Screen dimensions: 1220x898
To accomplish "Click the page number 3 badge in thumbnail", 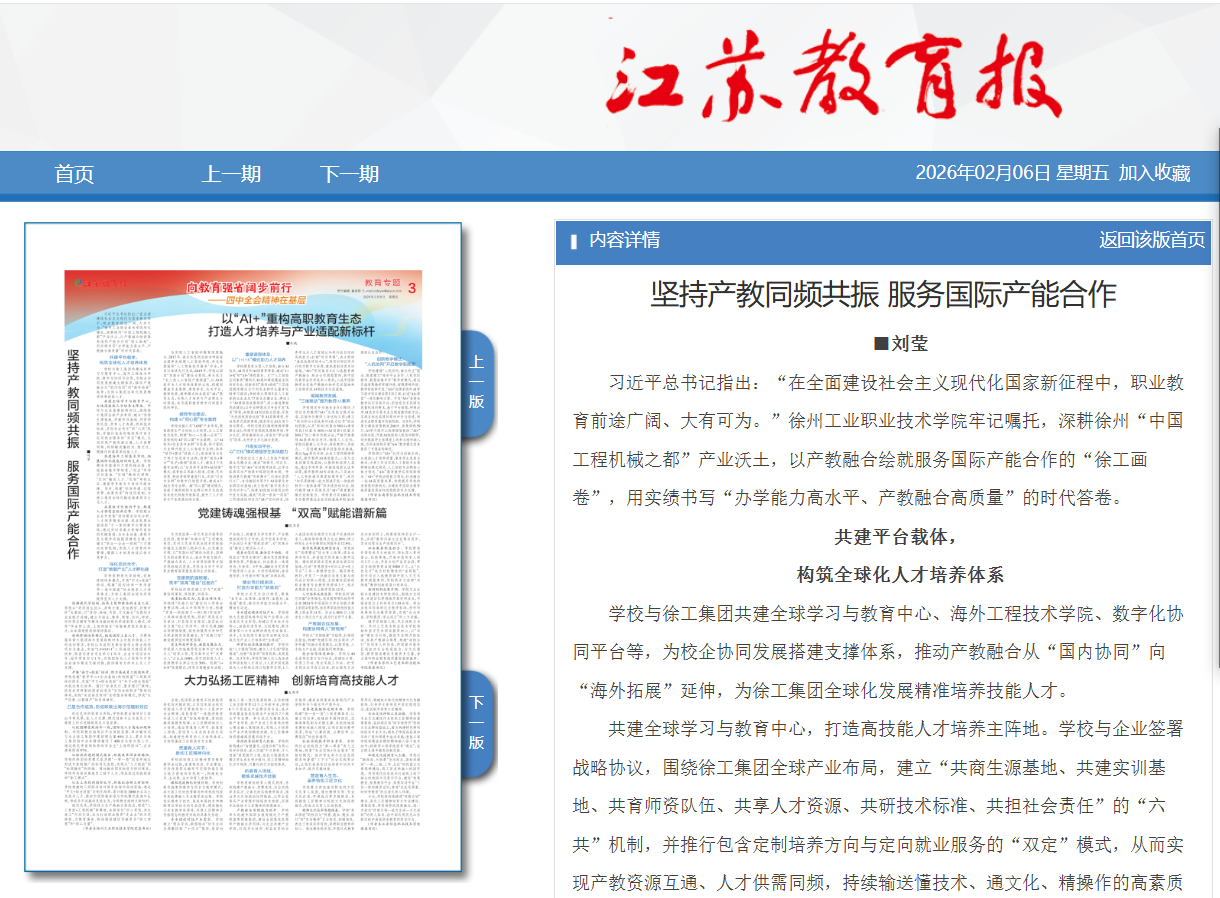I will tap(411, 288).
